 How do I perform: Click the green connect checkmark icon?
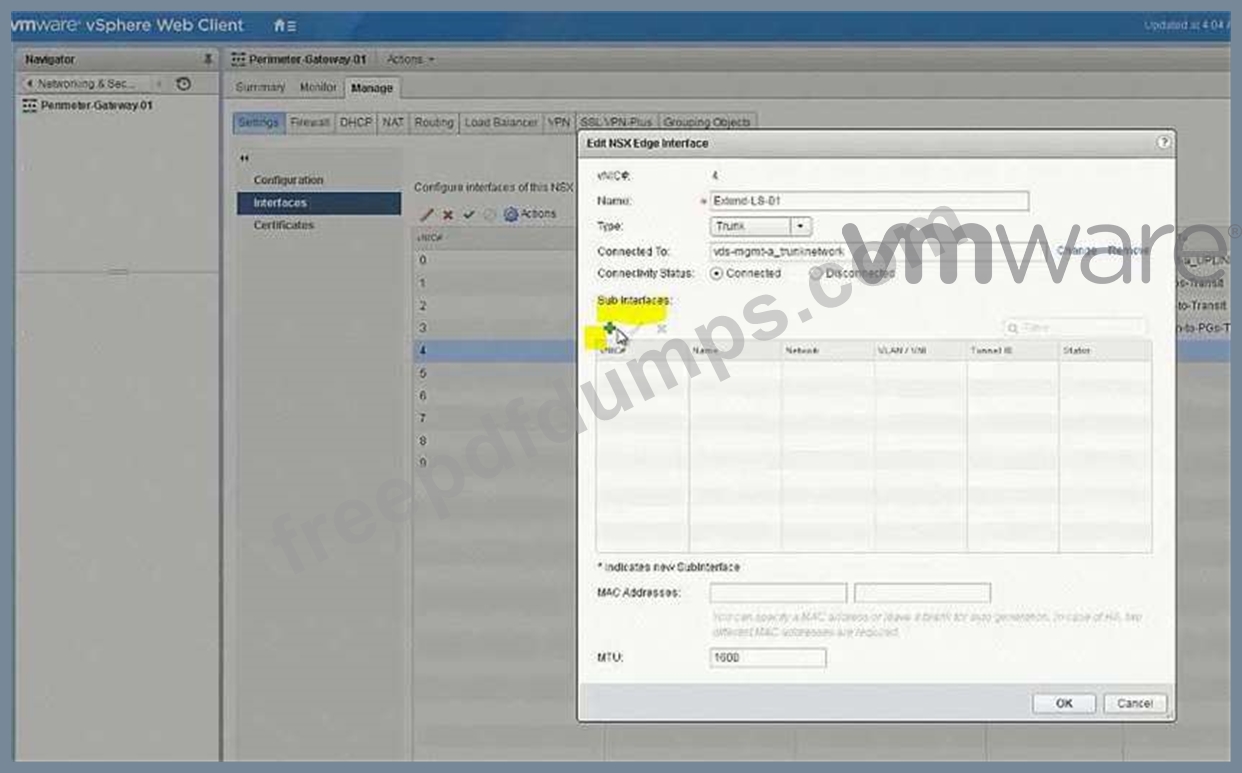[468, 214]
